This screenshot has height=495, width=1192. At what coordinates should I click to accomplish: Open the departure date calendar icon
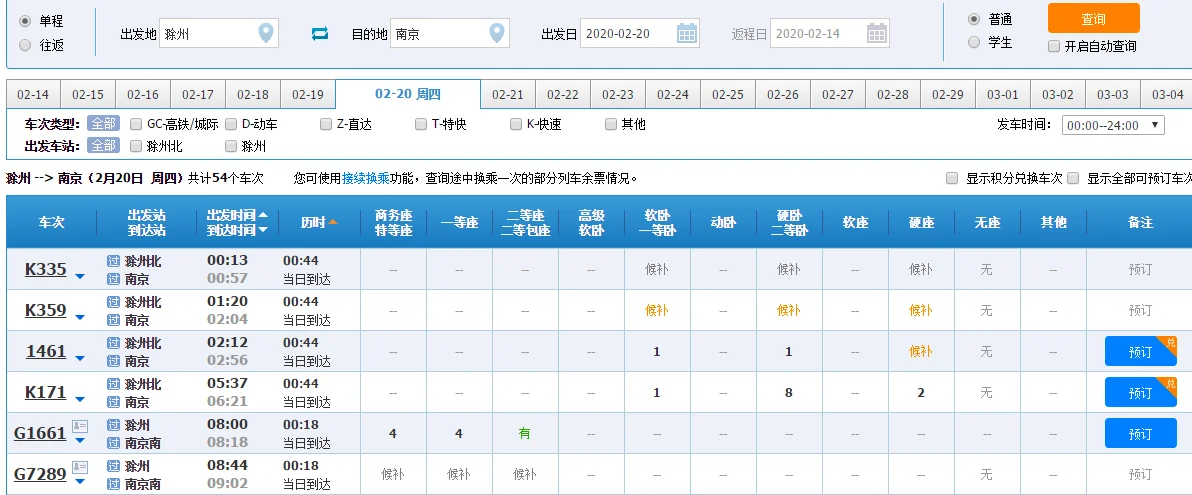tap(686, 33)
